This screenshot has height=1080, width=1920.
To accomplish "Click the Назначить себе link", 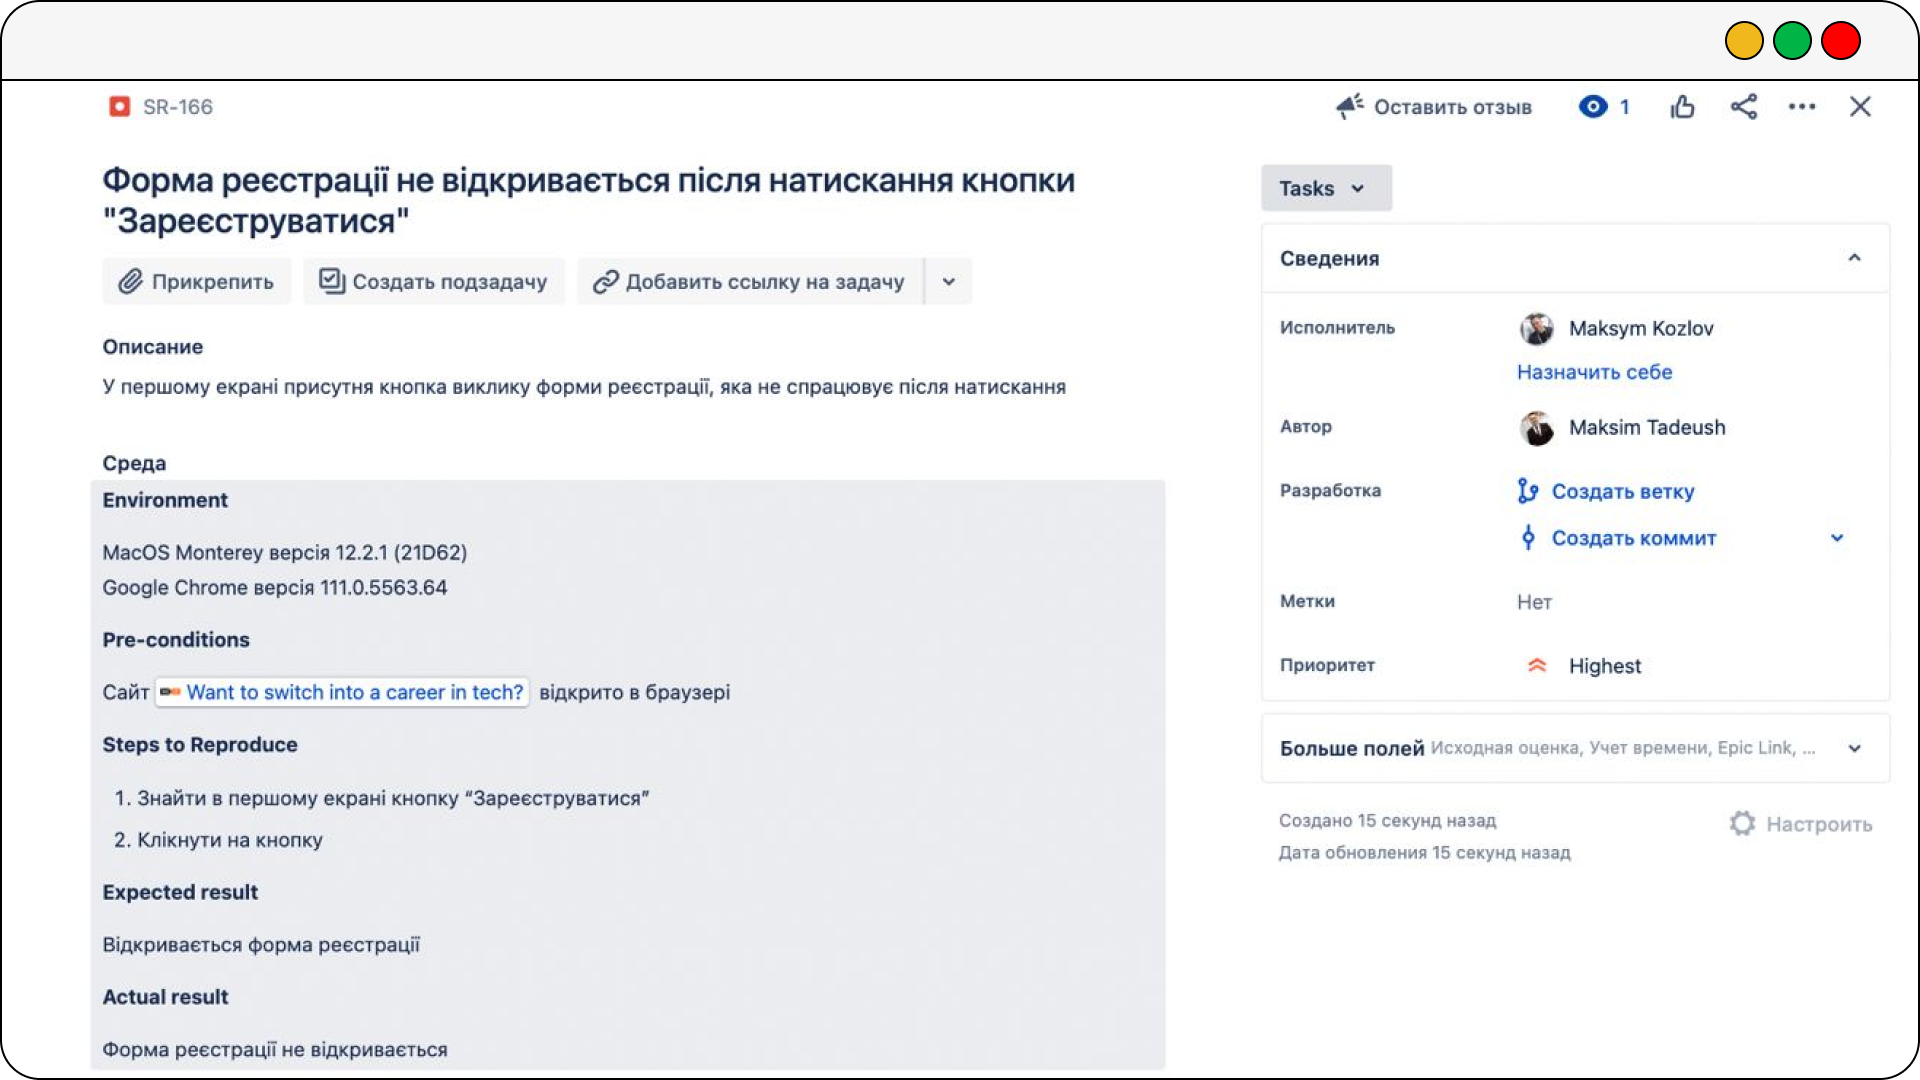I will (1595, 372).
